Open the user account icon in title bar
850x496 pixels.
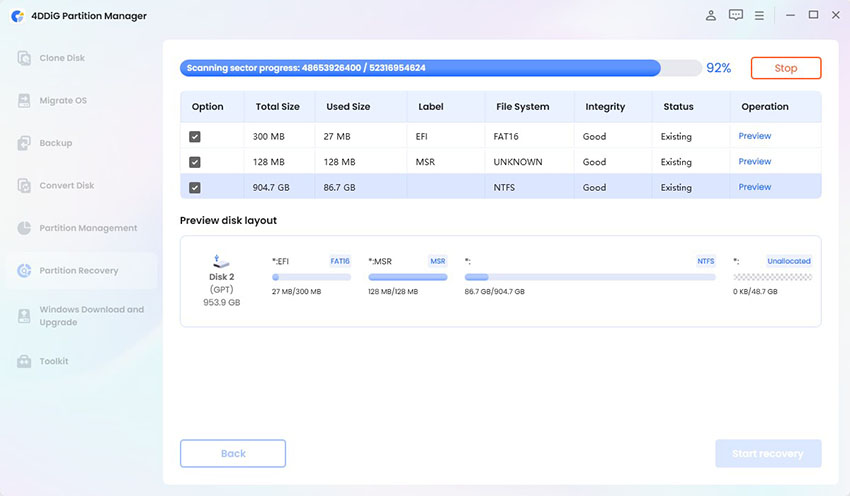point(711,15)
